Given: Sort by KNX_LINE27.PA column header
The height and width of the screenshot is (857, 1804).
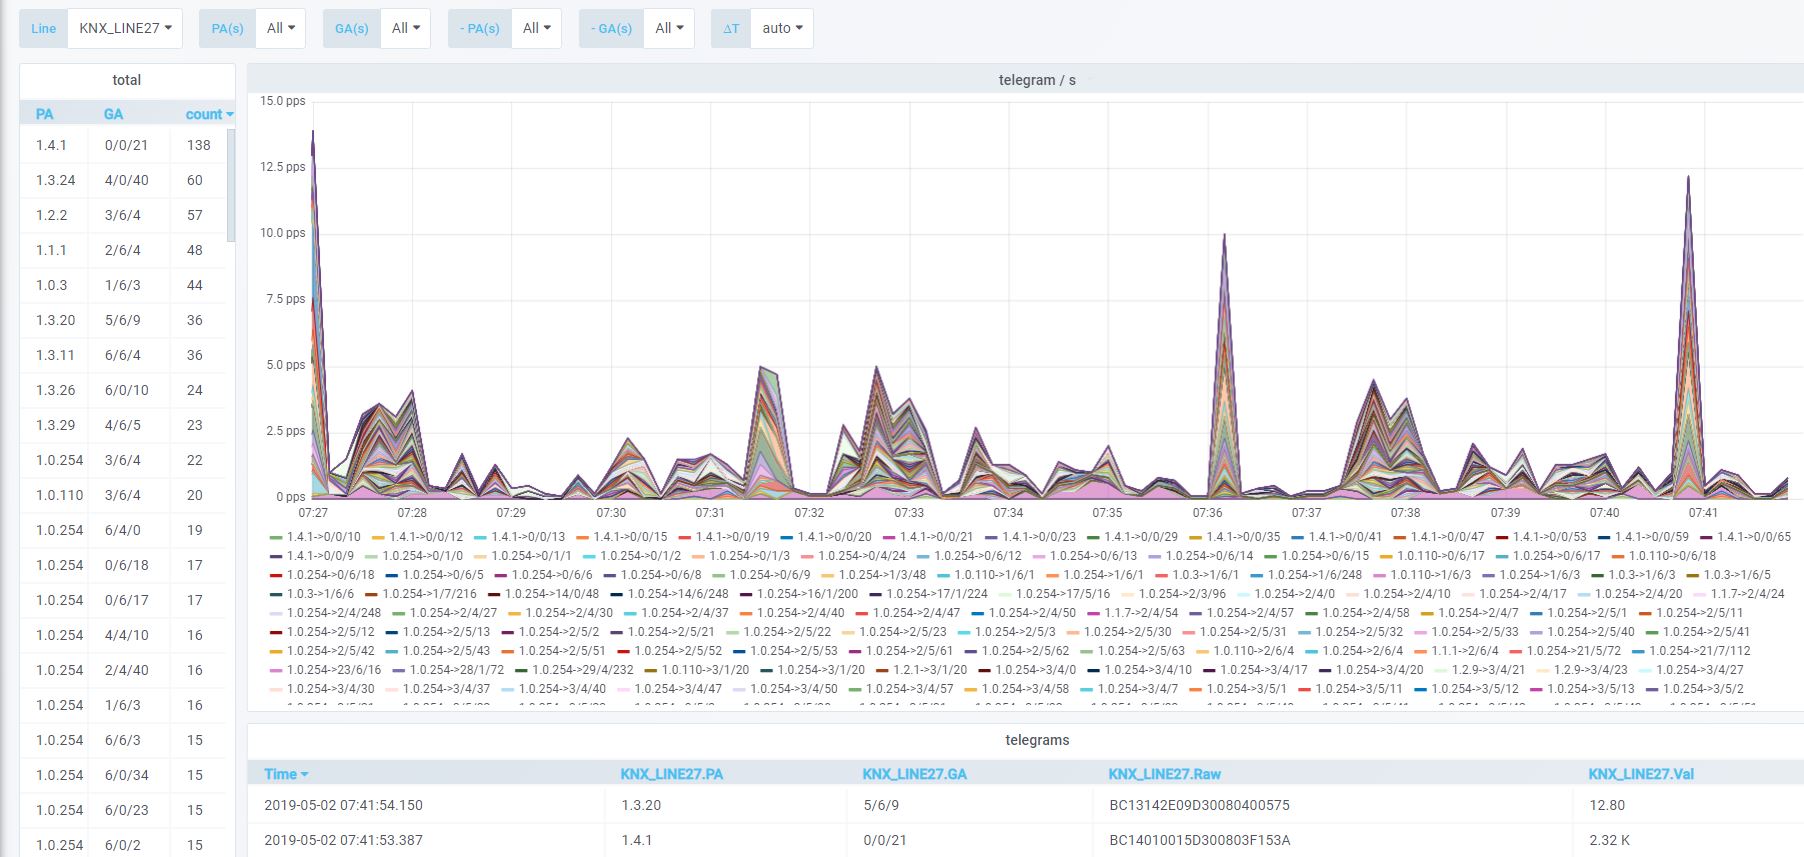Looking at the screenshot, I should coord(671,774).
